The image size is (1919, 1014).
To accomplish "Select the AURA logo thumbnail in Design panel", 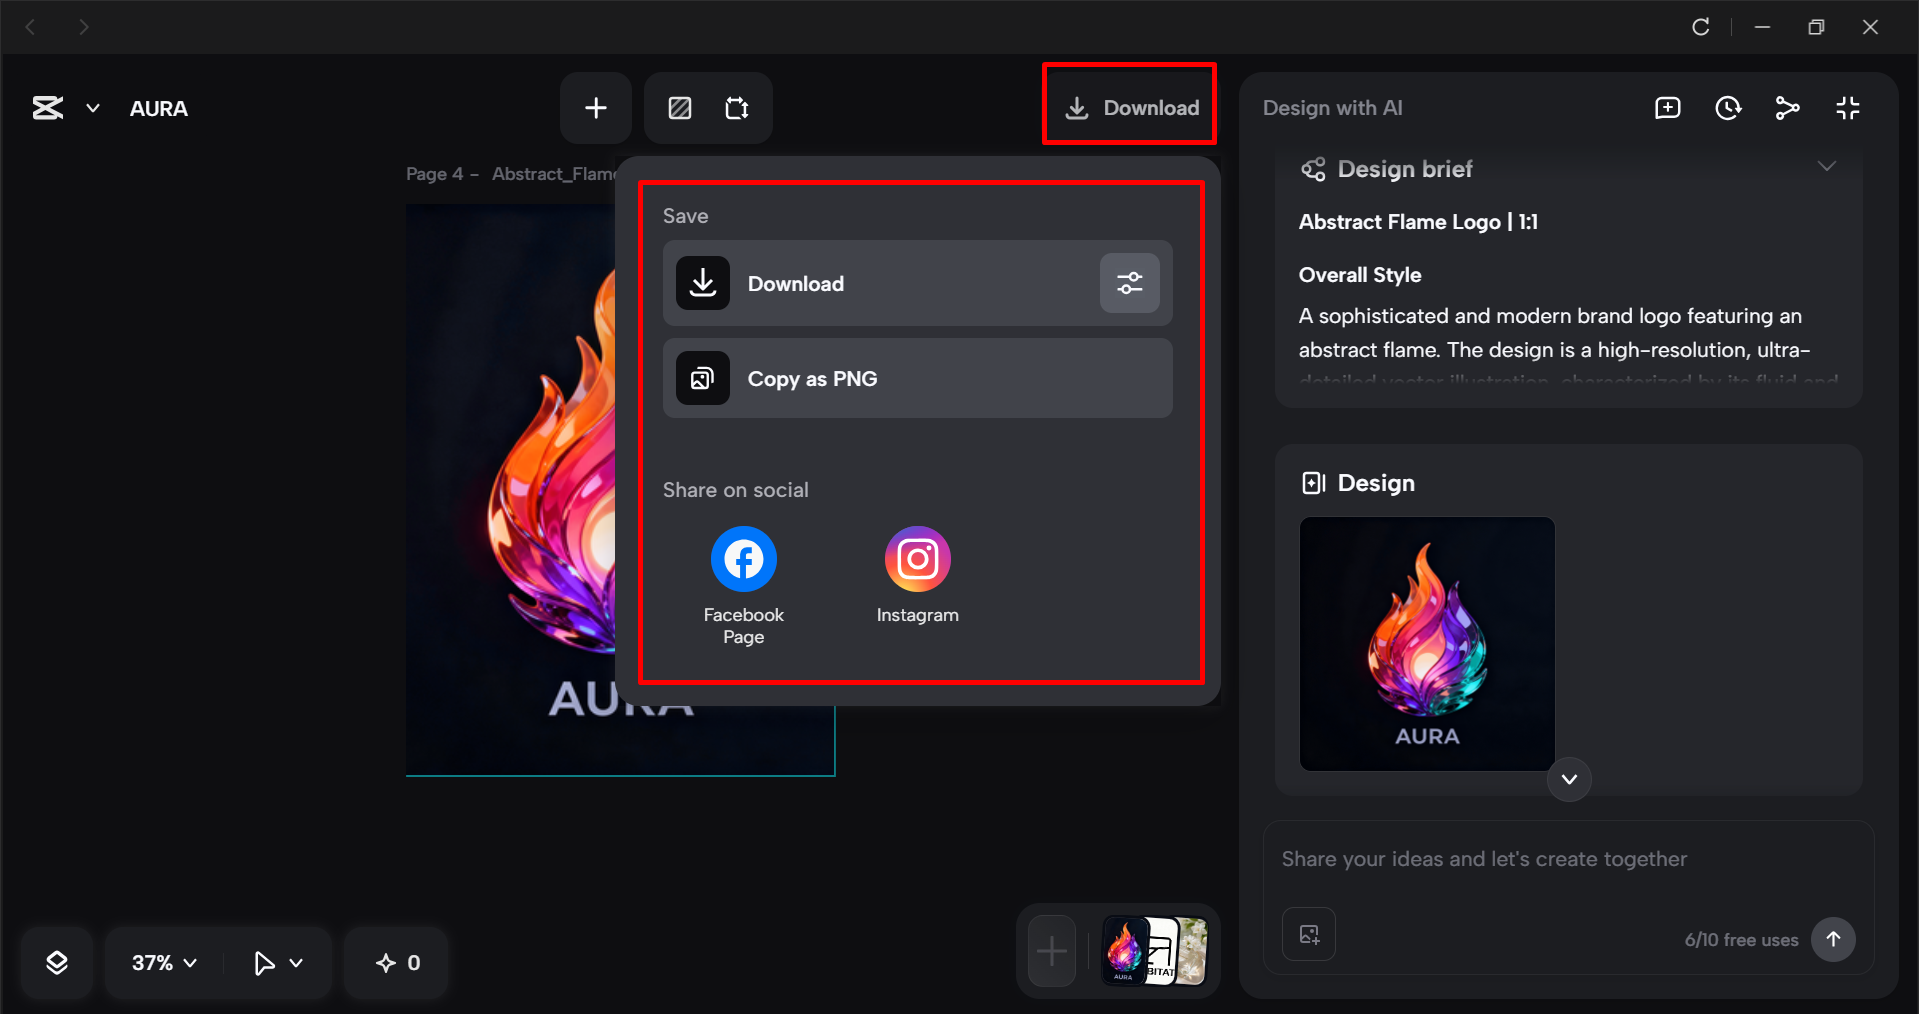I will pos(1426,645).
